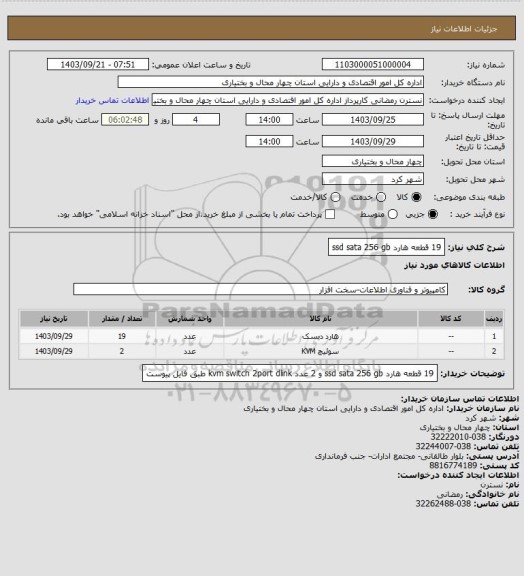
Task: Click the نام کالا column header
Action: point(320,318)
